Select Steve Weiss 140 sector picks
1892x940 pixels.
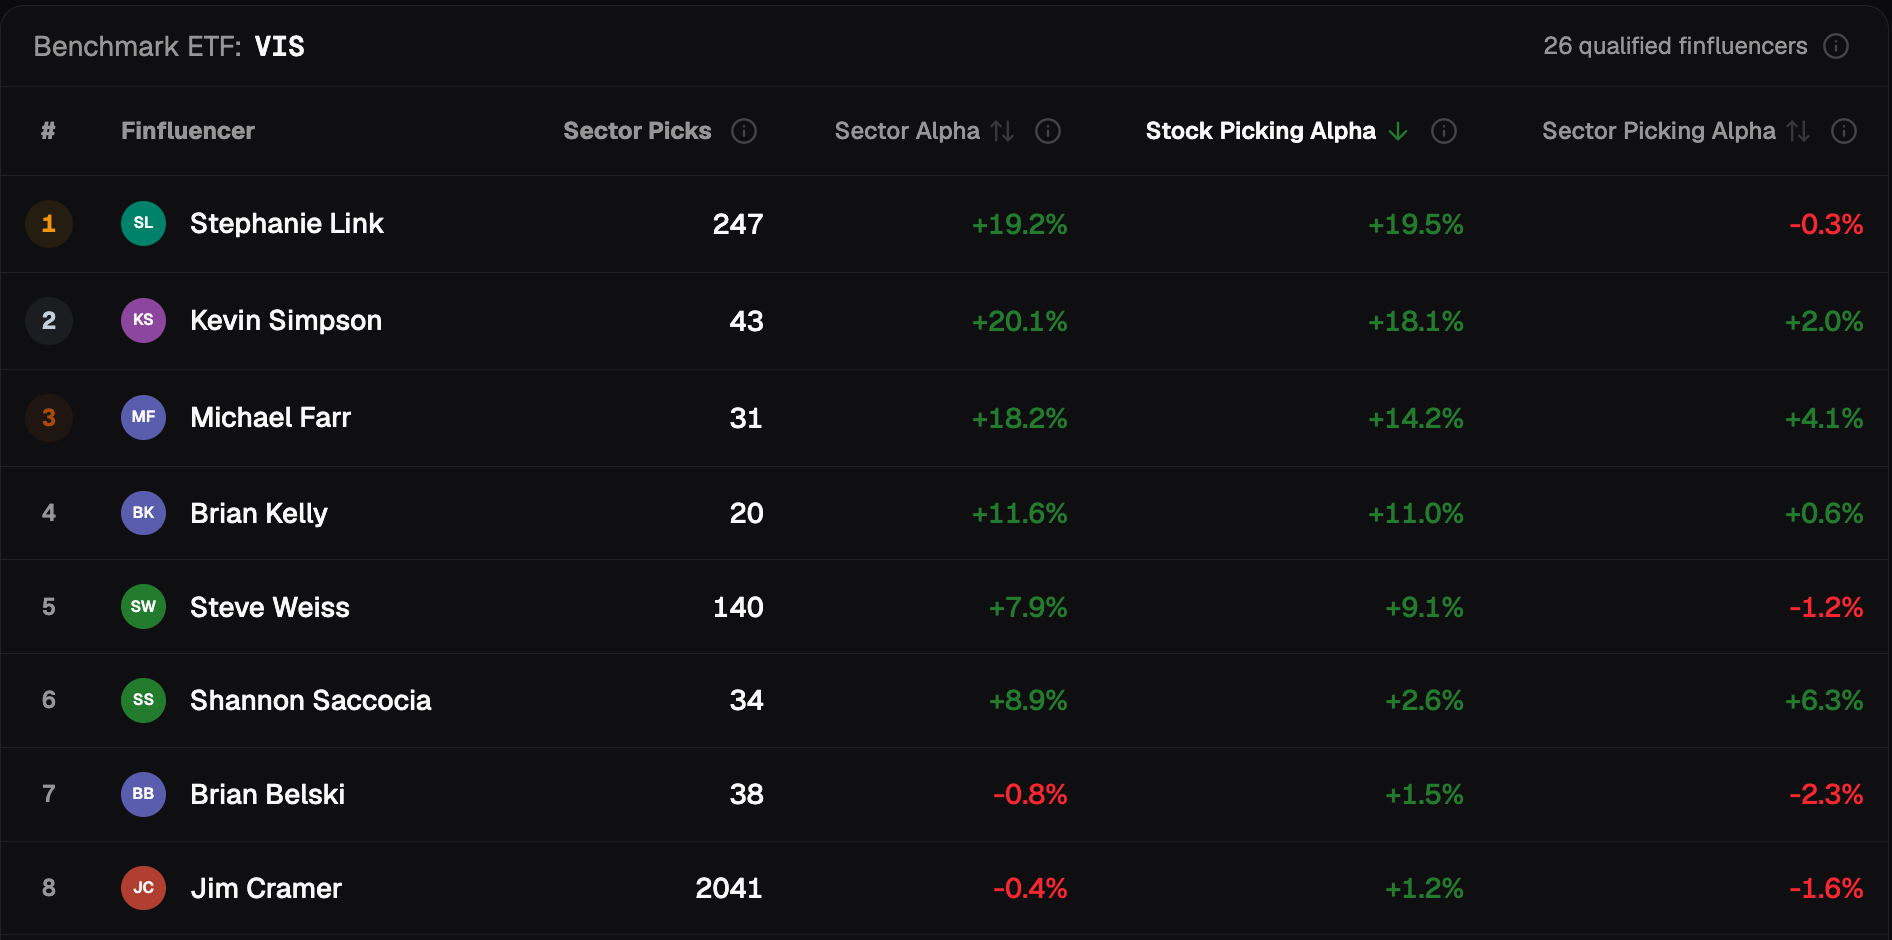coord(738,608)
